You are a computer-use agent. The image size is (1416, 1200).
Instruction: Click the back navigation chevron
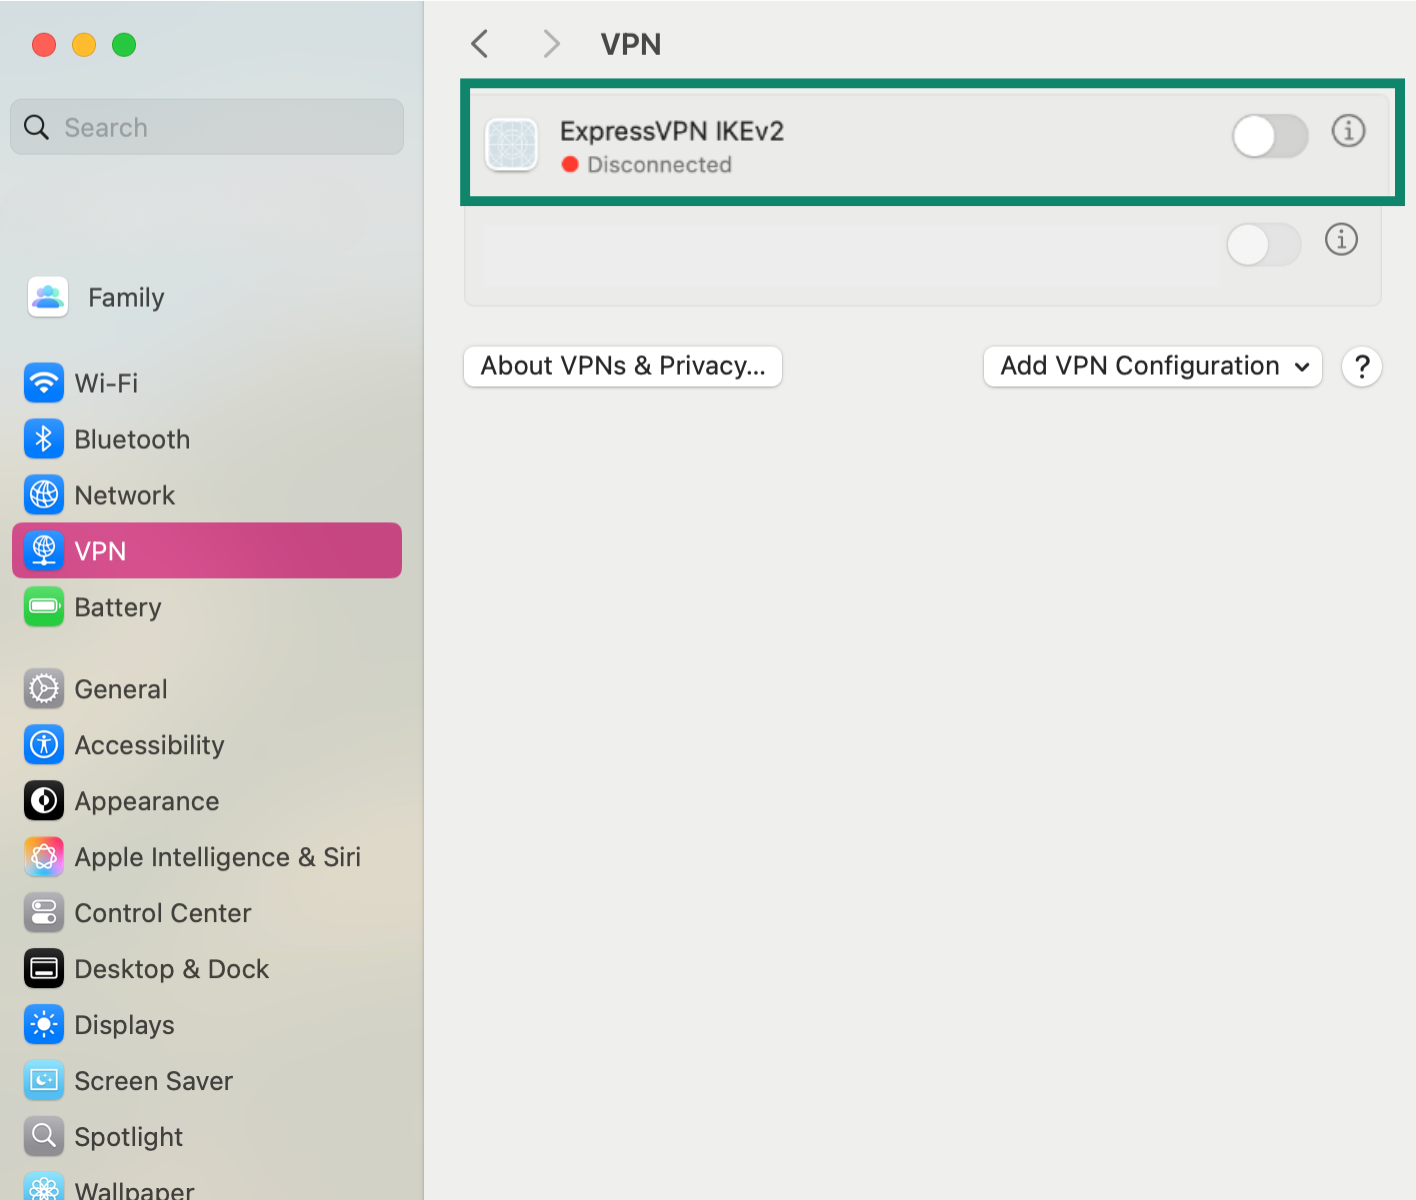(479, 44)
